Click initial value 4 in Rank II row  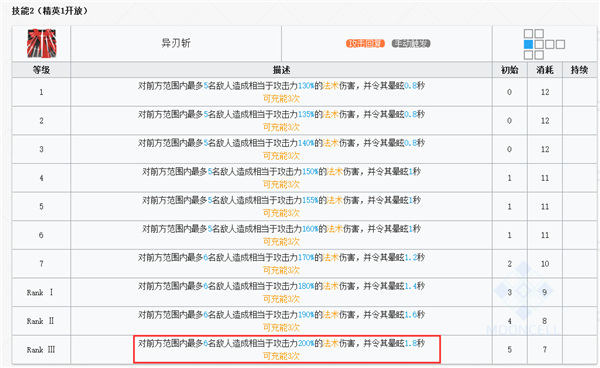509,321
